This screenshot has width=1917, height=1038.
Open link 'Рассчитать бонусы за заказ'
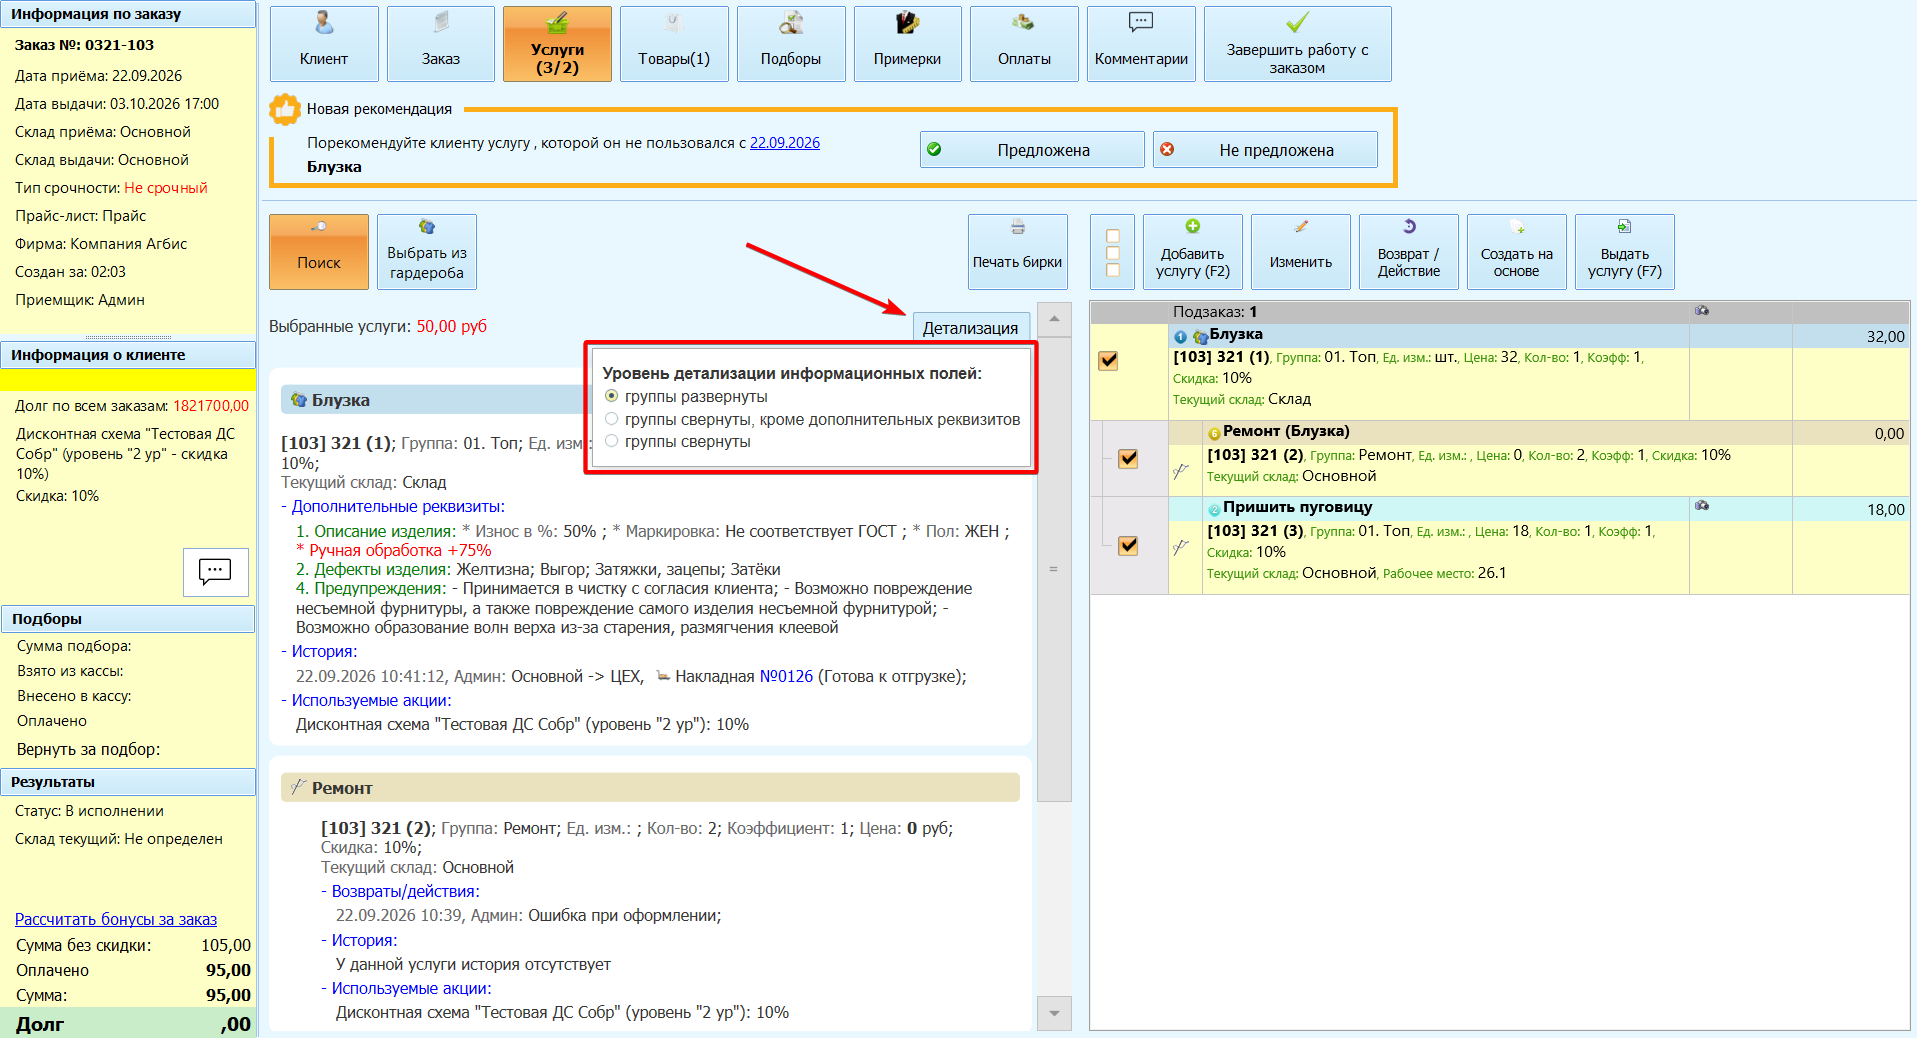tap(116, 919)
